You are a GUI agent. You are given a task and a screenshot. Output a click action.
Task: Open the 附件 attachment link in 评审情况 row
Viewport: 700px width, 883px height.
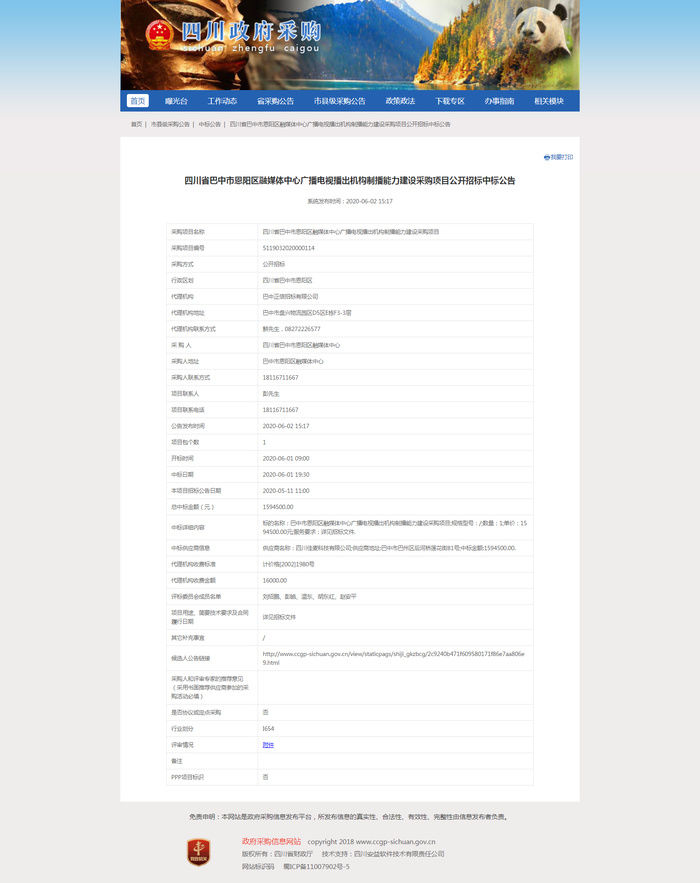click(268, 744)
